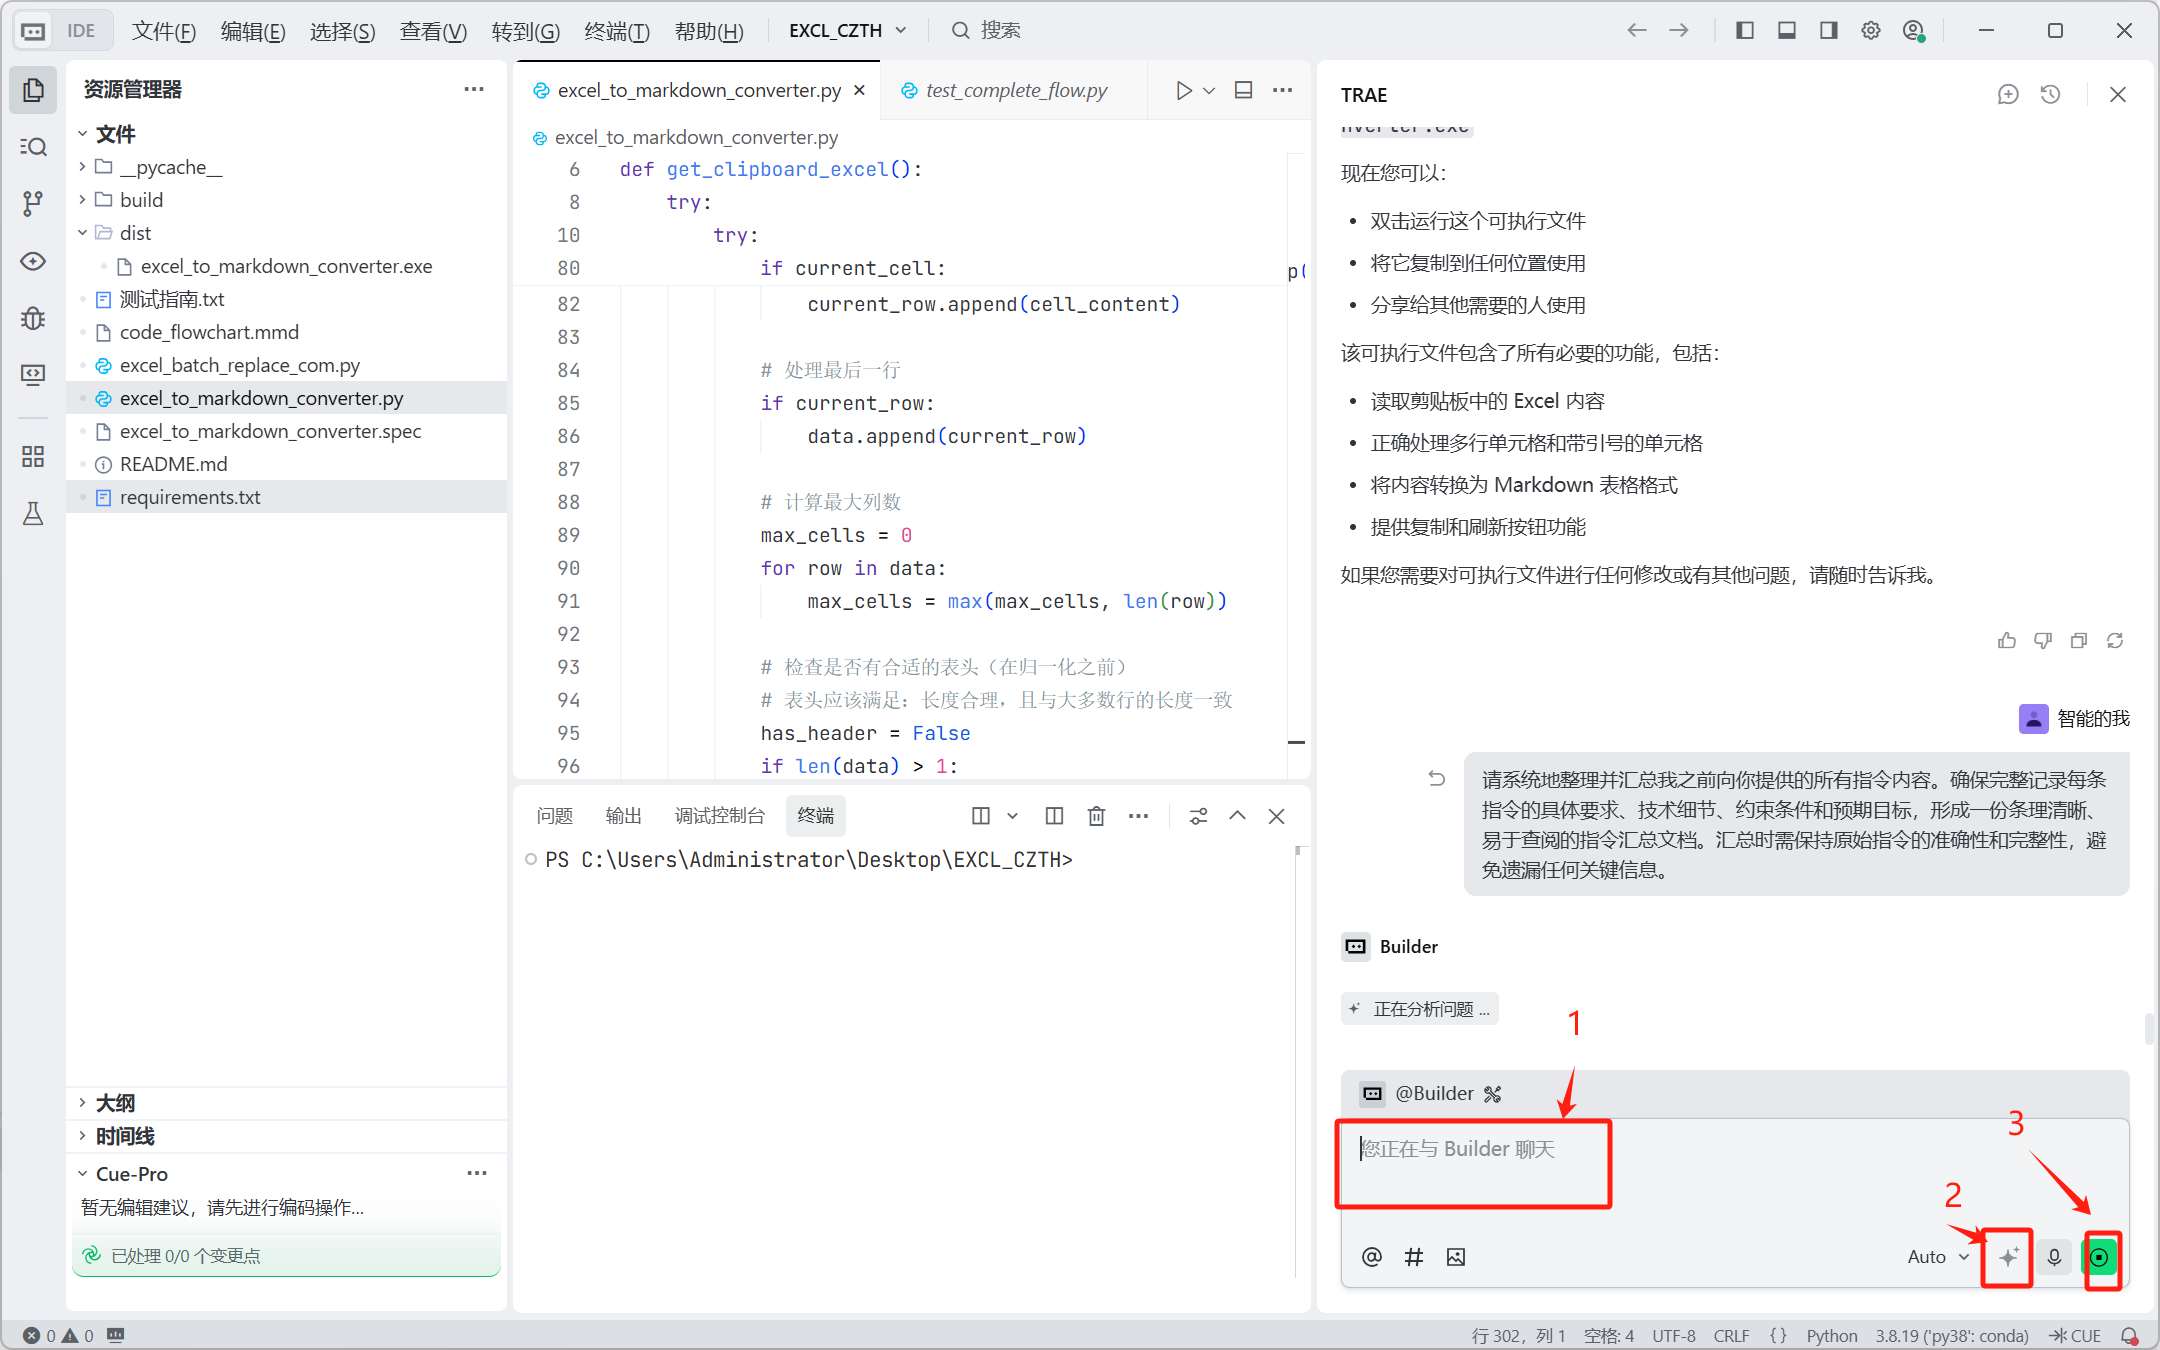Viewport: 2160px width, 1350px height.
Task: Expand the 大纲 outline section
Action: pyautogui.click(x=115, y=1103)
